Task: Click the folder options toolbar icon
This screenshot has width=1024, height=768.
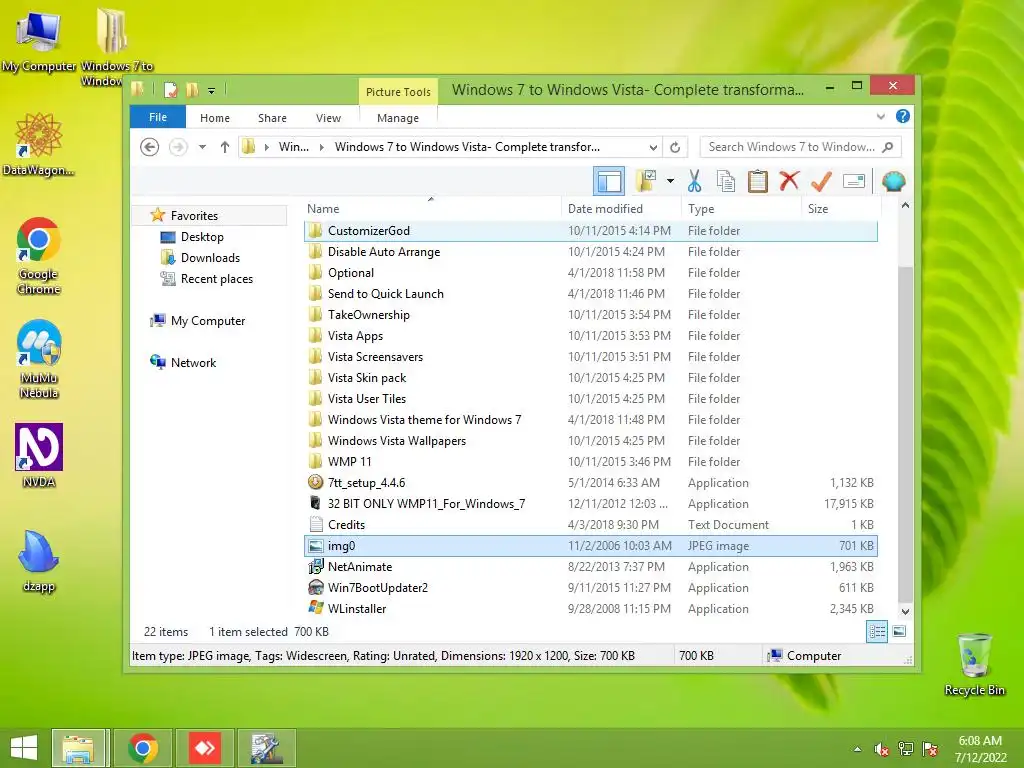Action: pos(647,181)
